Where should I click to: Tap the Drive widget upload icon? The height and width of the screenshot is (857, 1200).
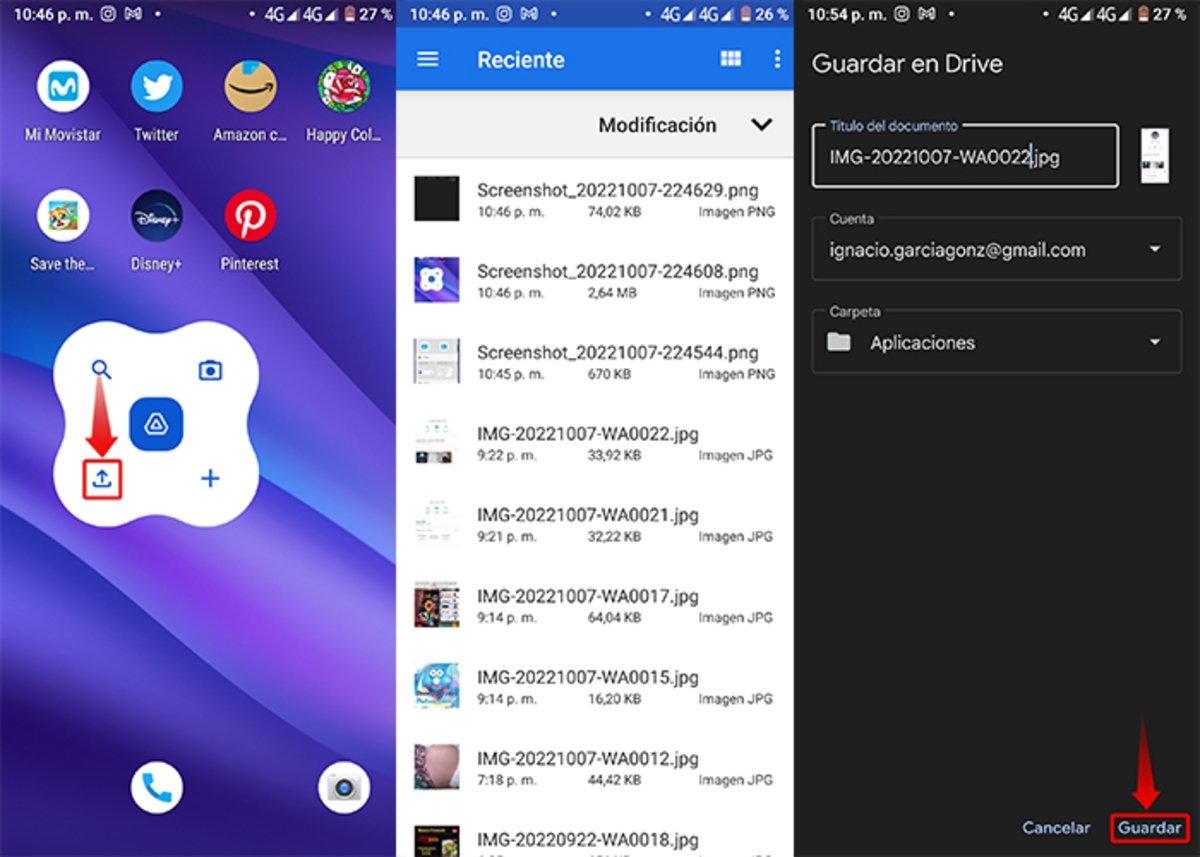coord(102,478)
